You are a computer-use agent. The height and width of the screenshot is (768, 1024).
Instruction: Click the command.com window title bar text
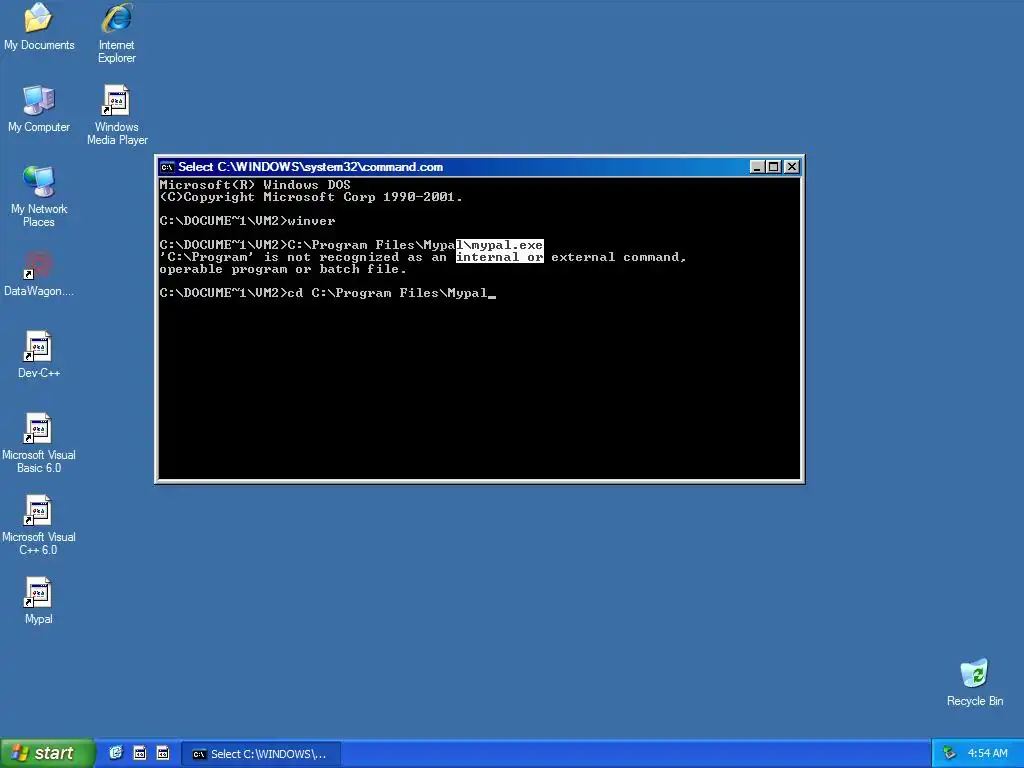(311, 167)
